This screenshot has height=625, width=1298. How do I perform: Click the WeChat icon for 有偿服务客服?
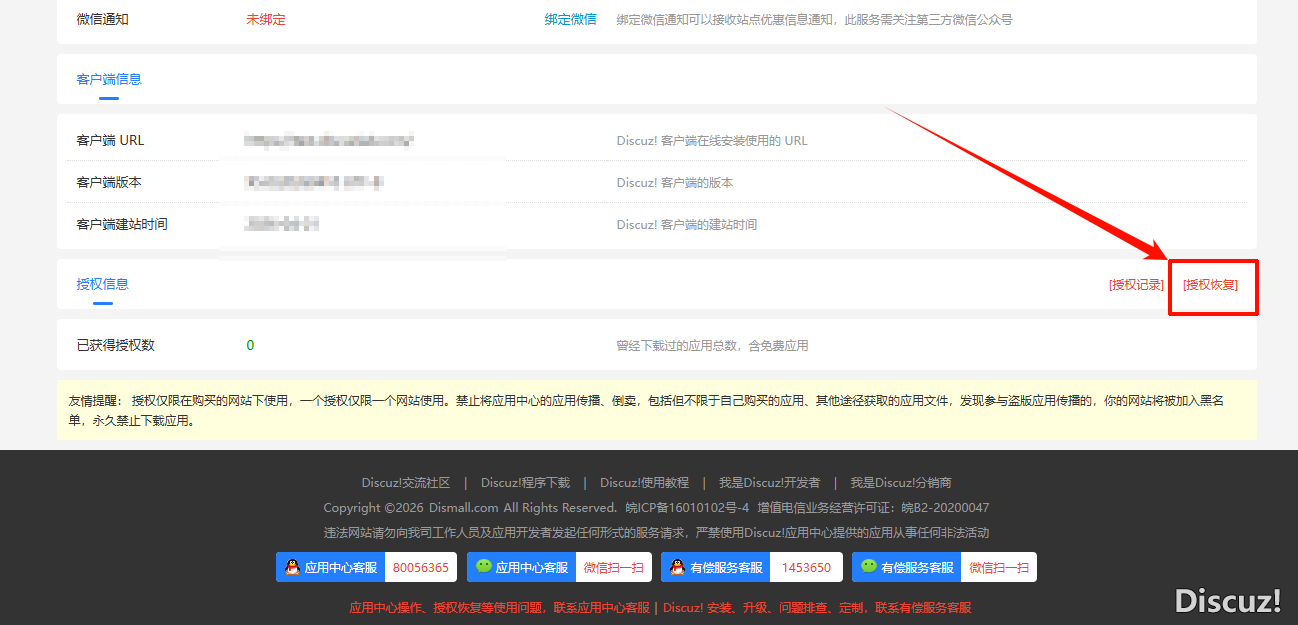pyautogui.click(x=868, y=567)
